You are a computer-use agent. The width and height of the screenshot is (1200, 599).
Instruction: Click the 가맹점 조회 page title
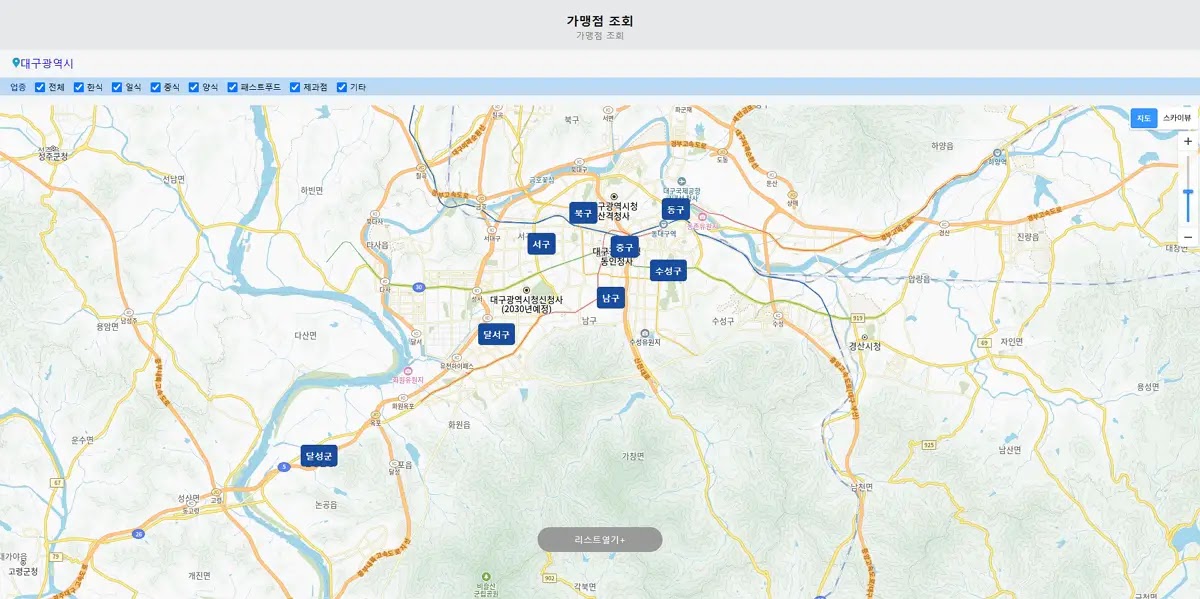[600, 20]
